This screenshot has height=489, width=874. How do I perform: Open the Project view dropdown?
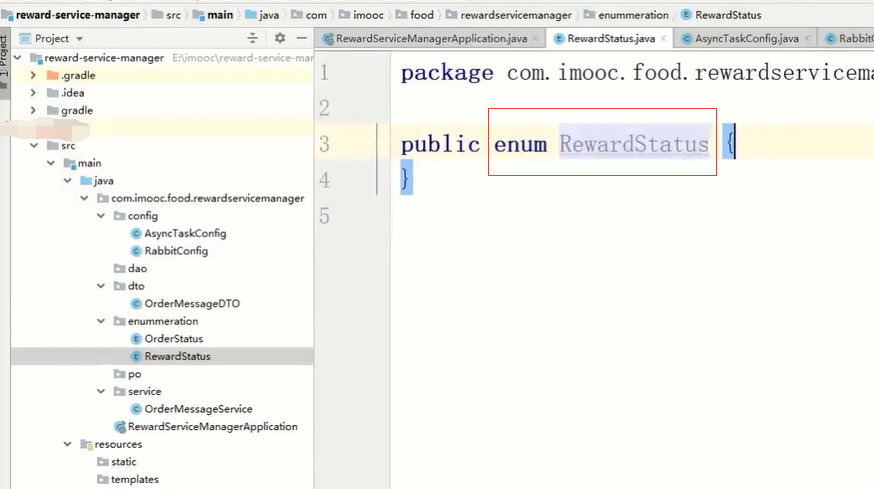[x=79, y=38]
